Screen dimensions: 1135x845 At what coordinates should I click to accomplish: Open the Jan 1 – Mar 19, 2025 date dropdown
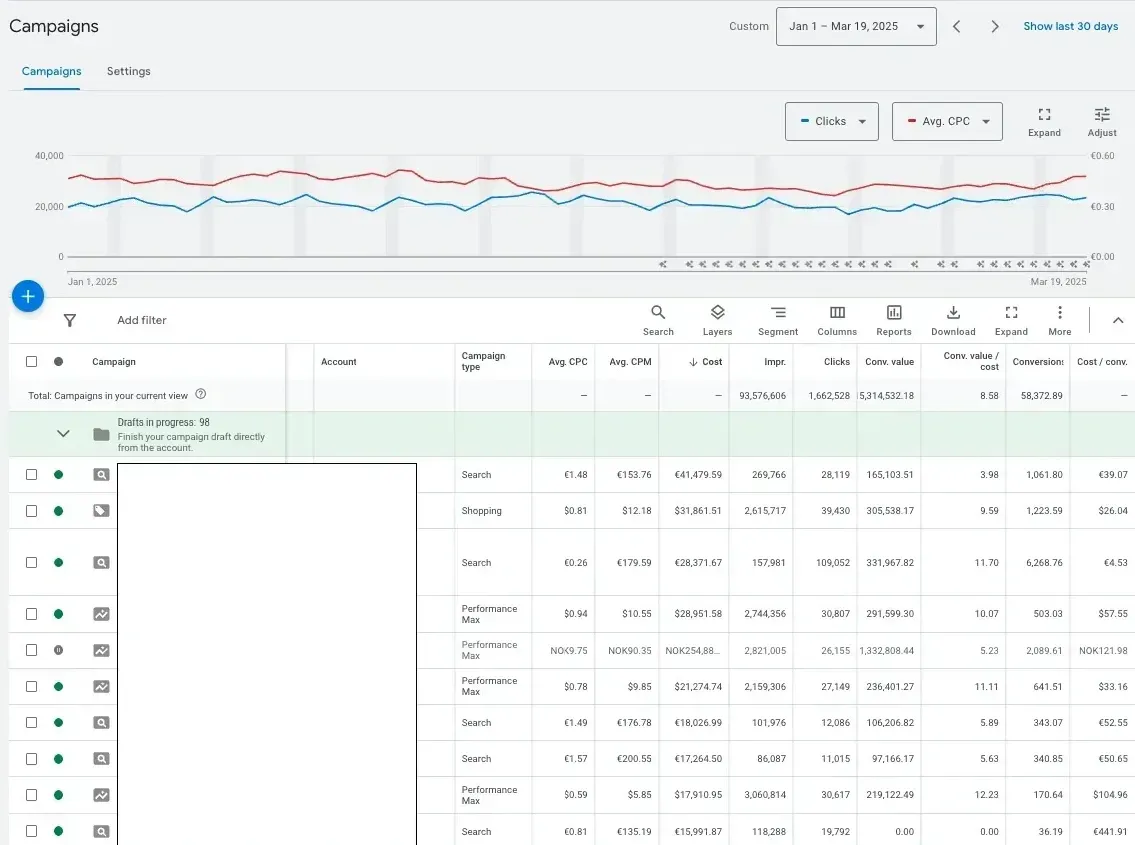[856, 27]
